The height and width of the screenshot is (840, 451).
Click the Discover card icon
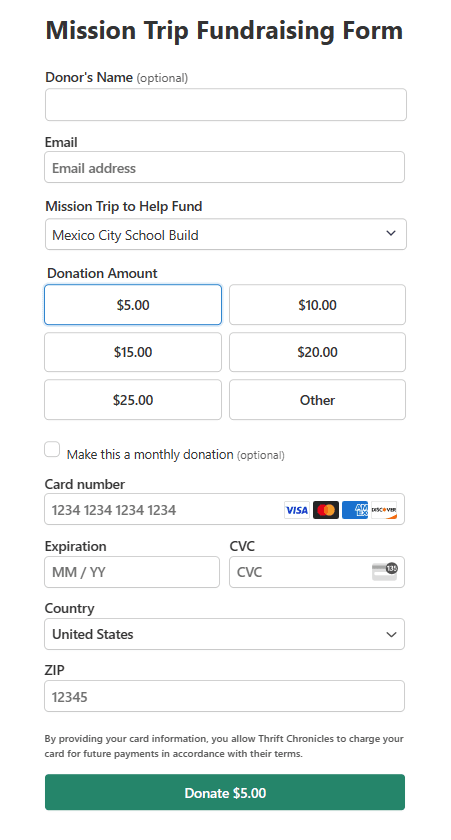point(384,509)
